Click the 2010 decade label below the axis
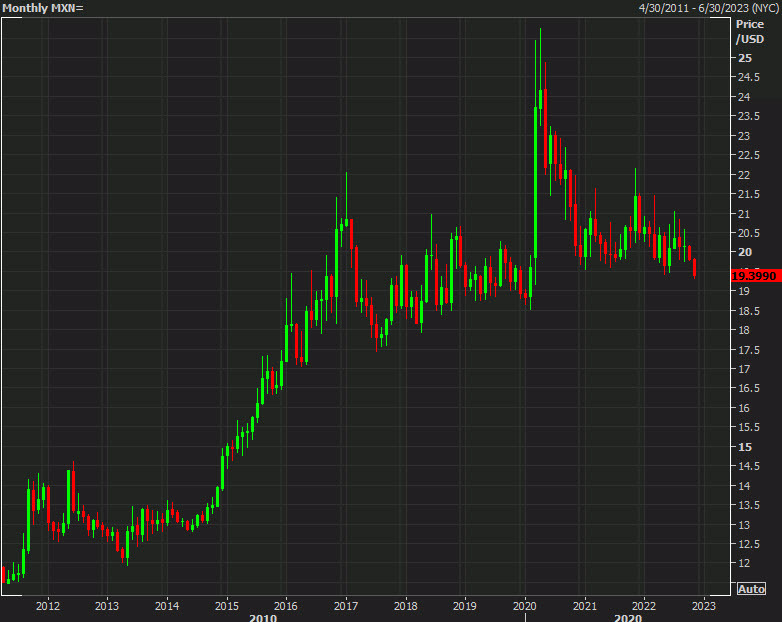Viewport: 782px width, 622px height. tap(263, 618)
